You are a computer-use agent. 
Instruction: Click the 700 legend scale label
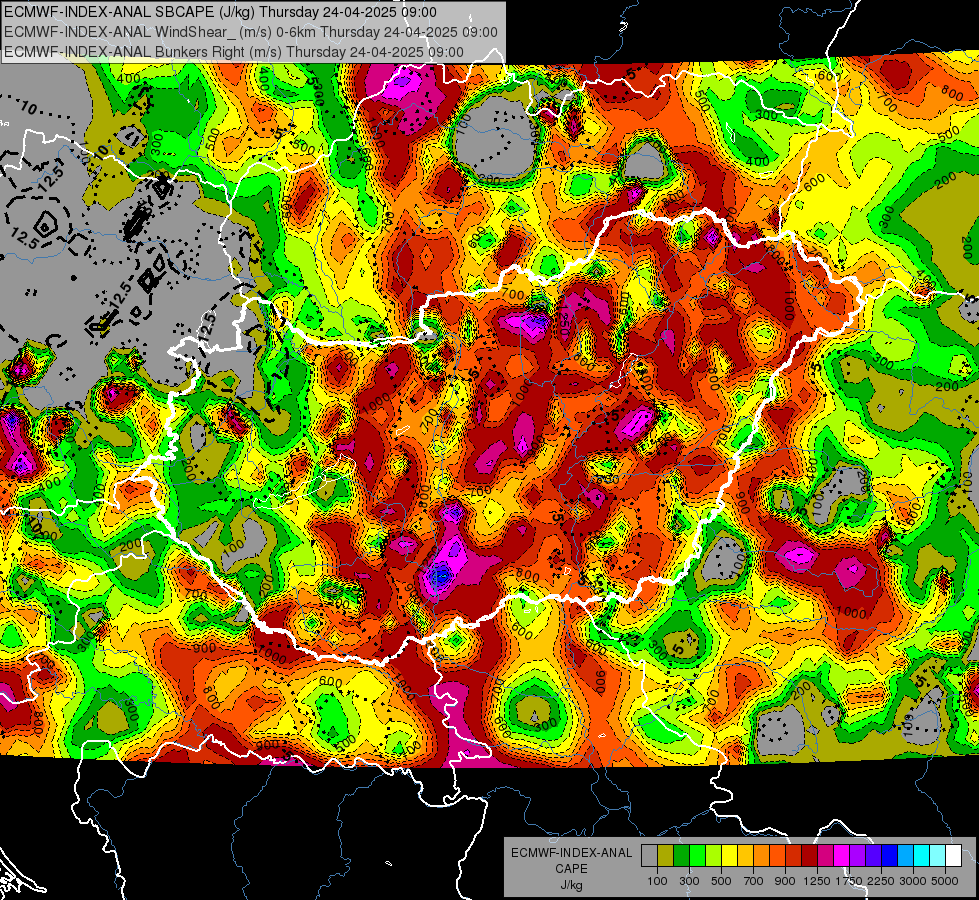754,881
